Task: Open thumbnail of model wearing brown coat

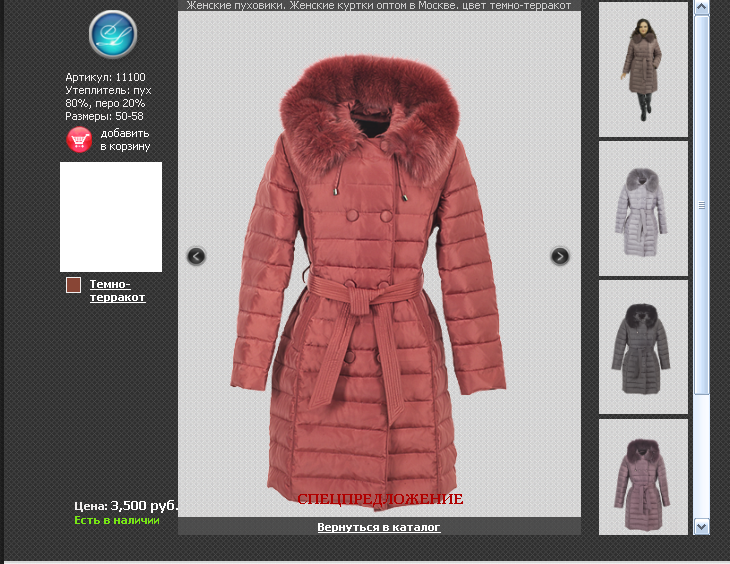Action: (643, 69)
